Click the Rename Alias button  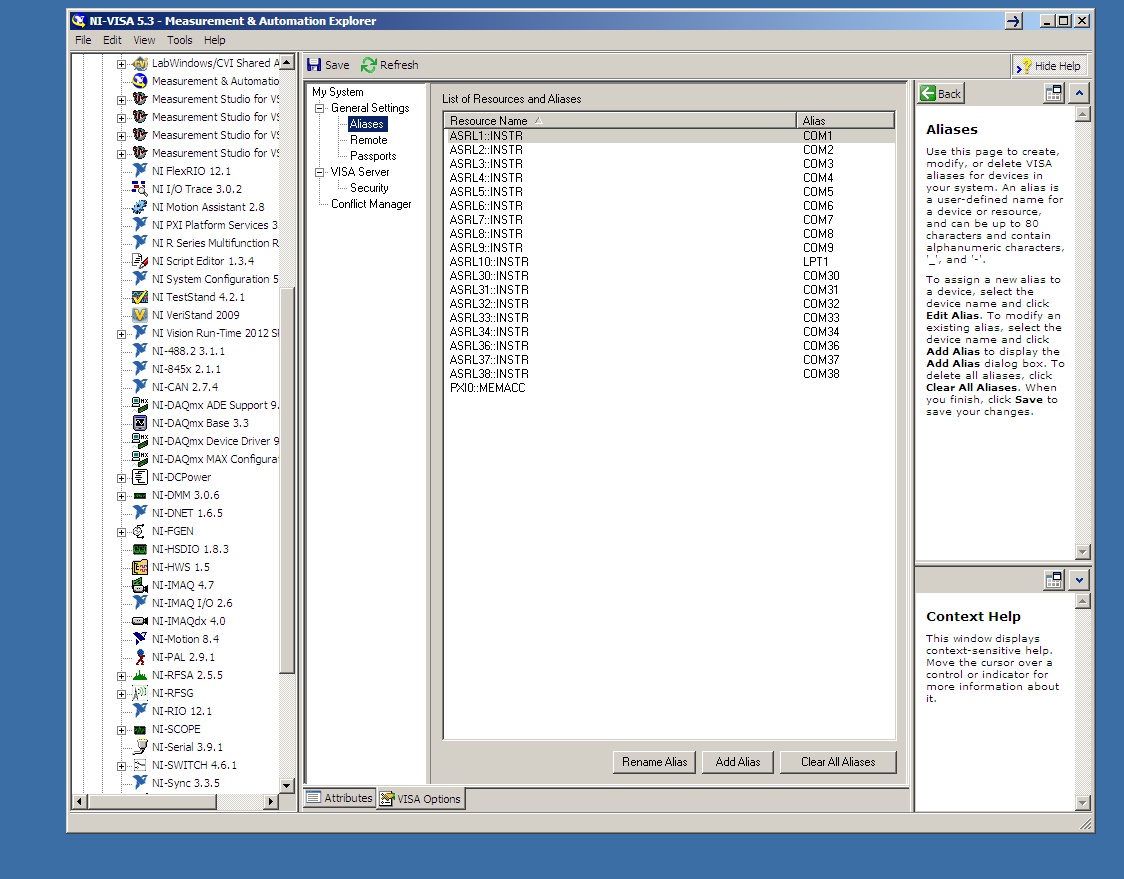(654, 762)
